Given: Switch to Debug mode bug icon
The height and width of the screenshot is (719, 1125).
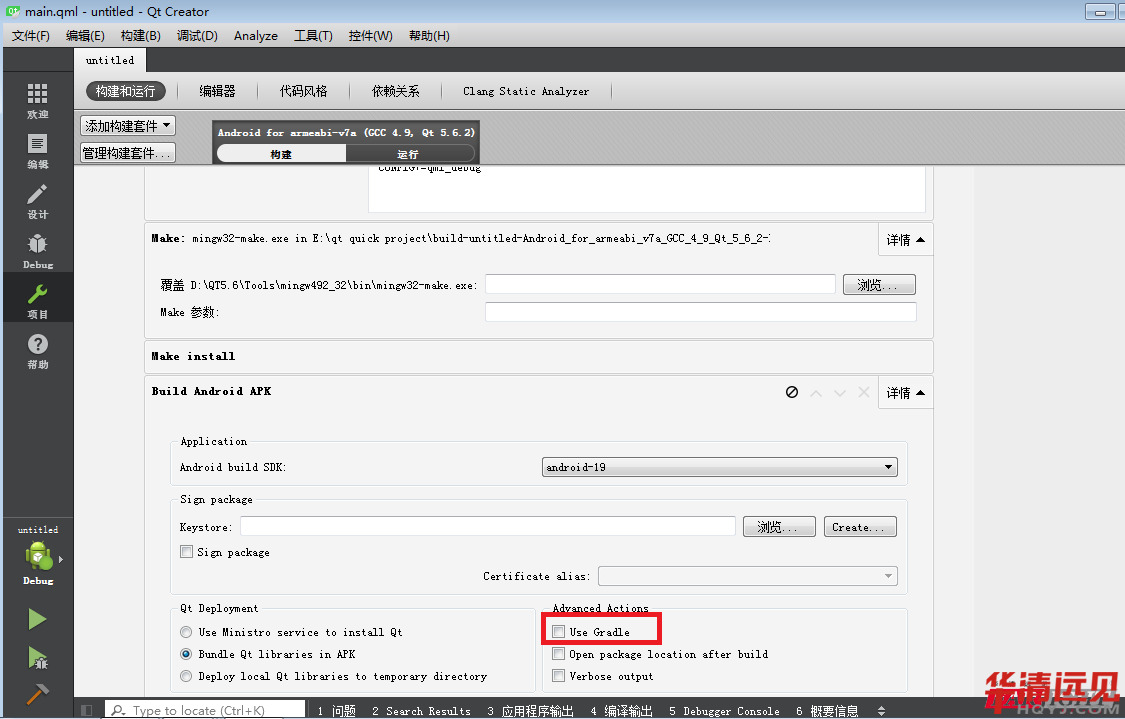Looking at the screenshot, I should pyautogui.click(x=37, y=250).
